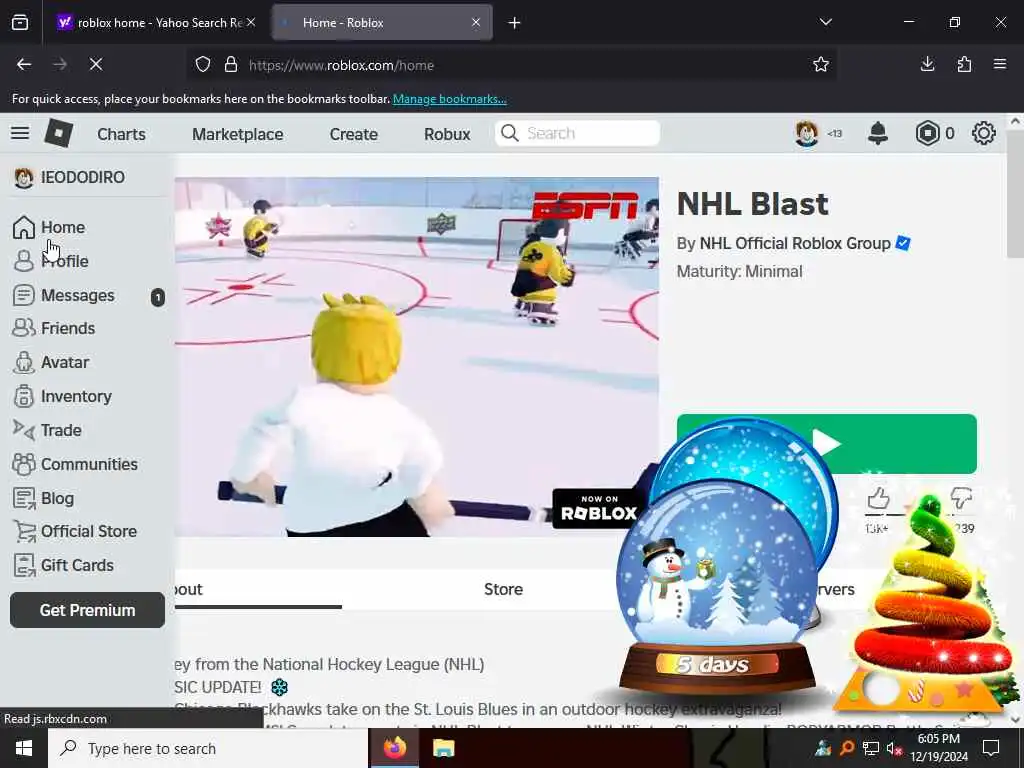The width and height of the screenshot is (1024, 768).
Task: Open the notifications bell
Action: (x=878, y=133)
